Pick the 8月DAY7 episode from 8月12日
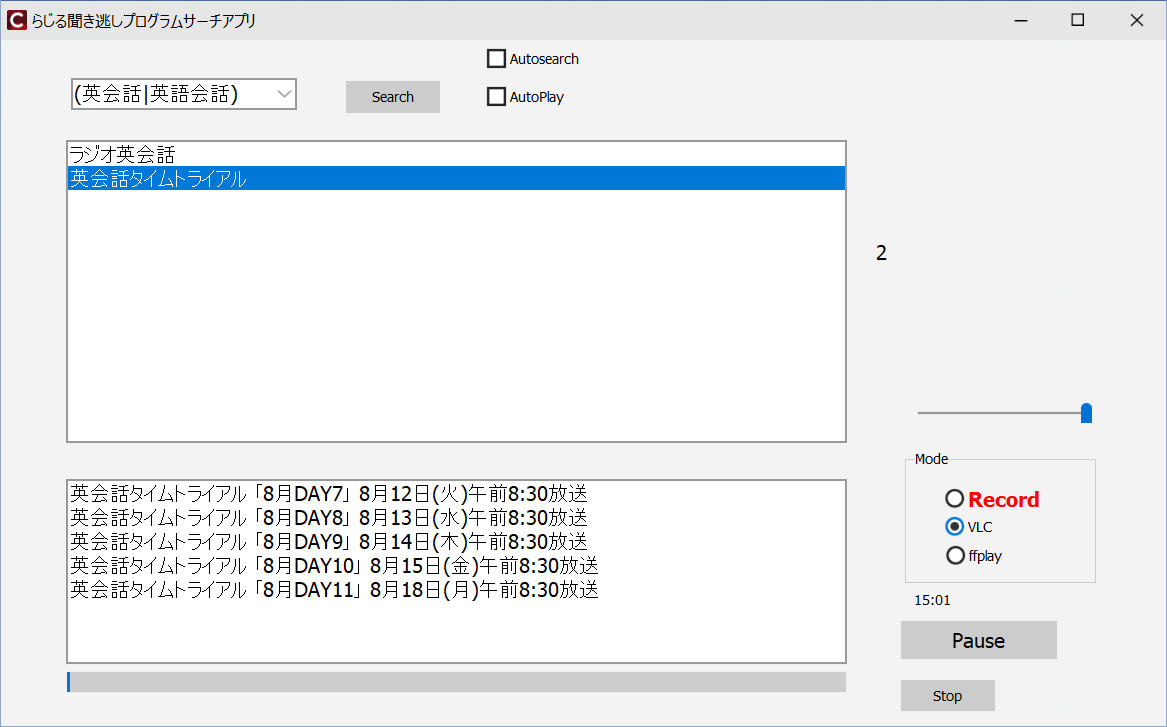Screen dimensions: 1167x727 (x=329, y=493)
